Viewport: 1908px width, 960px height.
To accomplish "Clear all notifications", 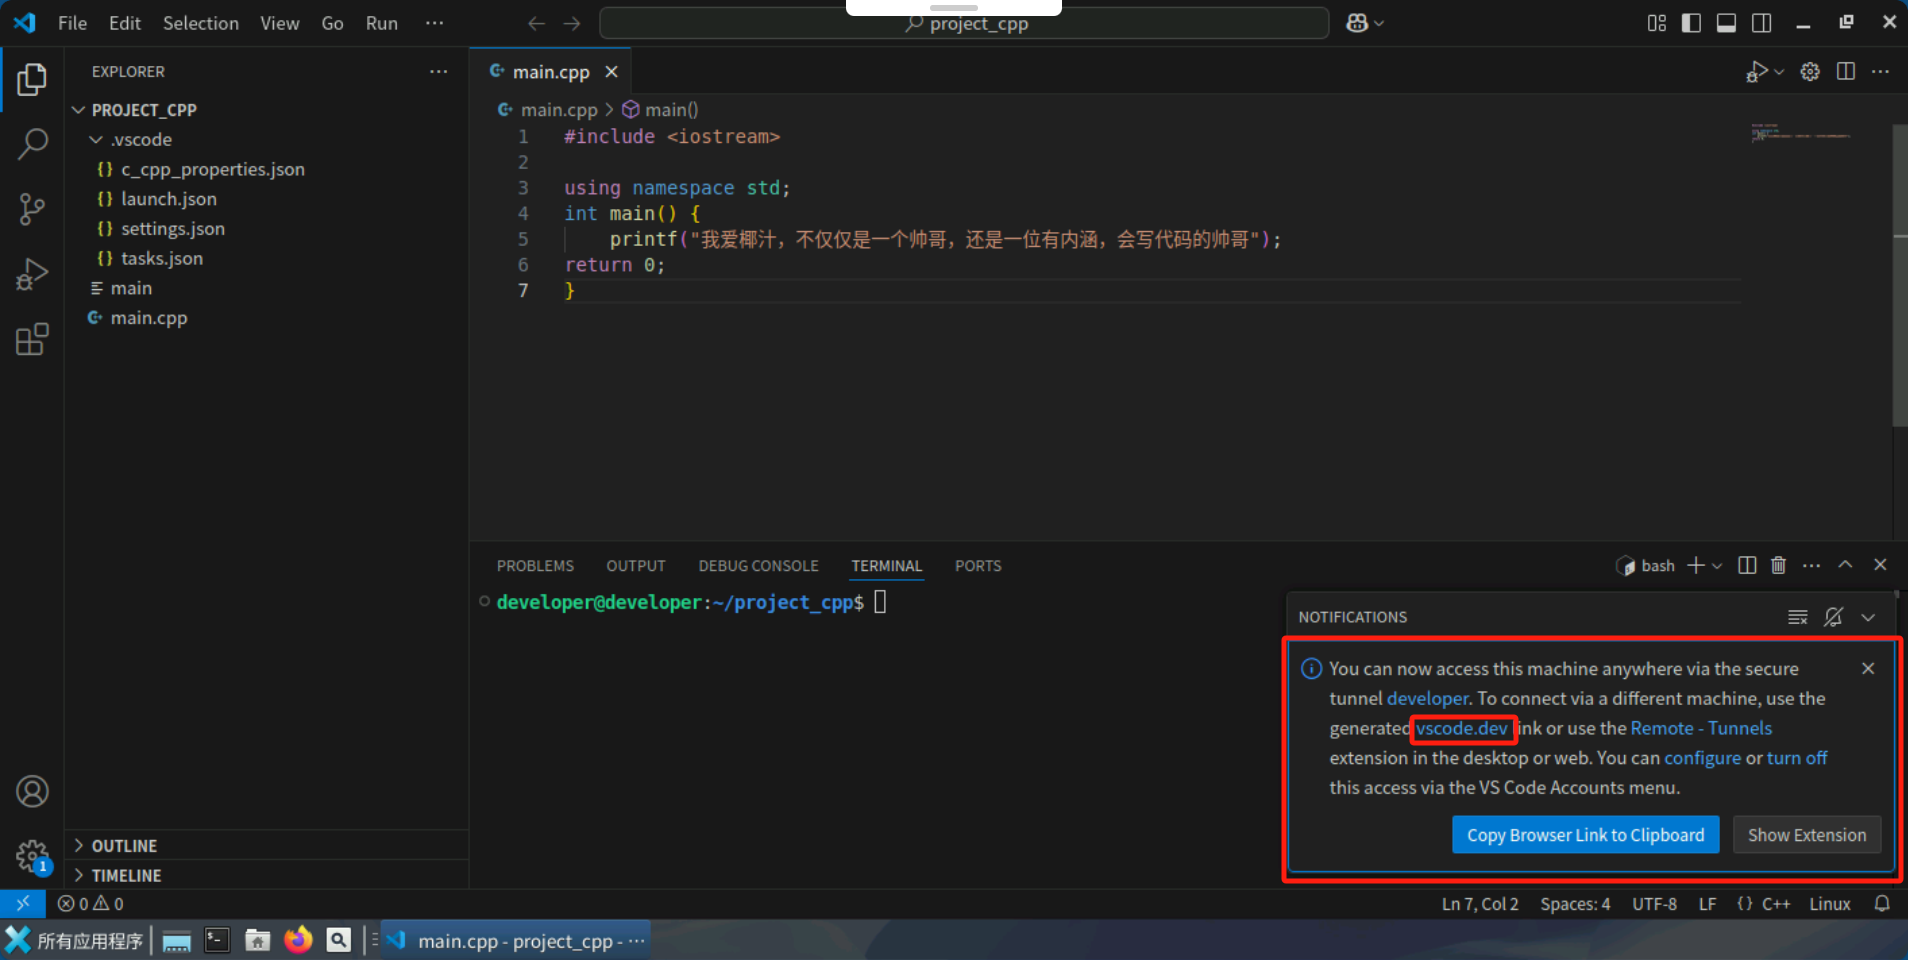I will pyautogui.click(x=1797, y=616).
